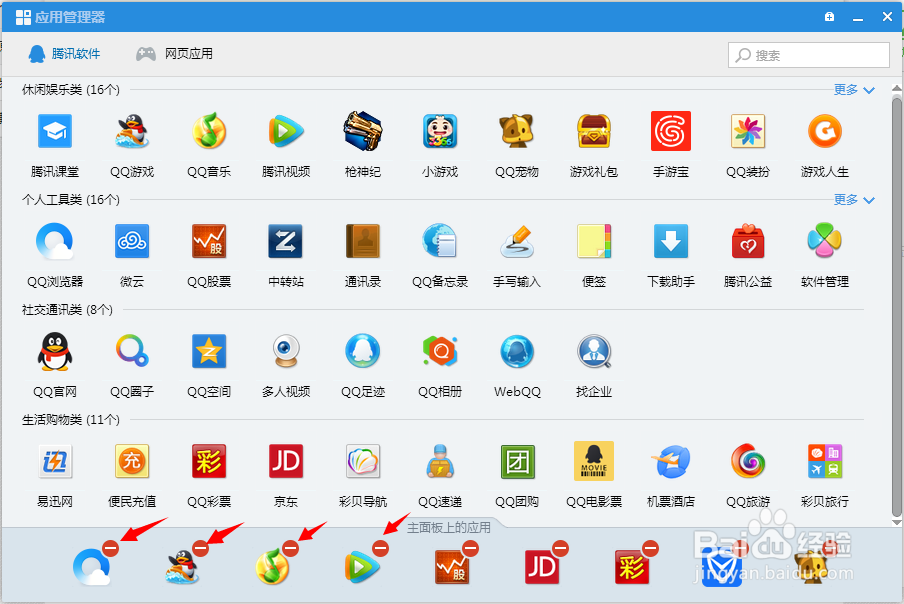Open 游戏礼包 treasure chest icon
Screen dimensions: 904x604
(594, 131)
